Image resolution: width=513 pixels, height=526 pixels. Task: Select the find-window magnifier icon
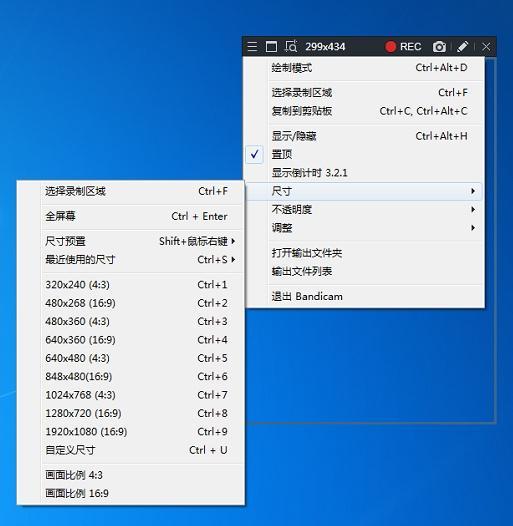point(291,46)
